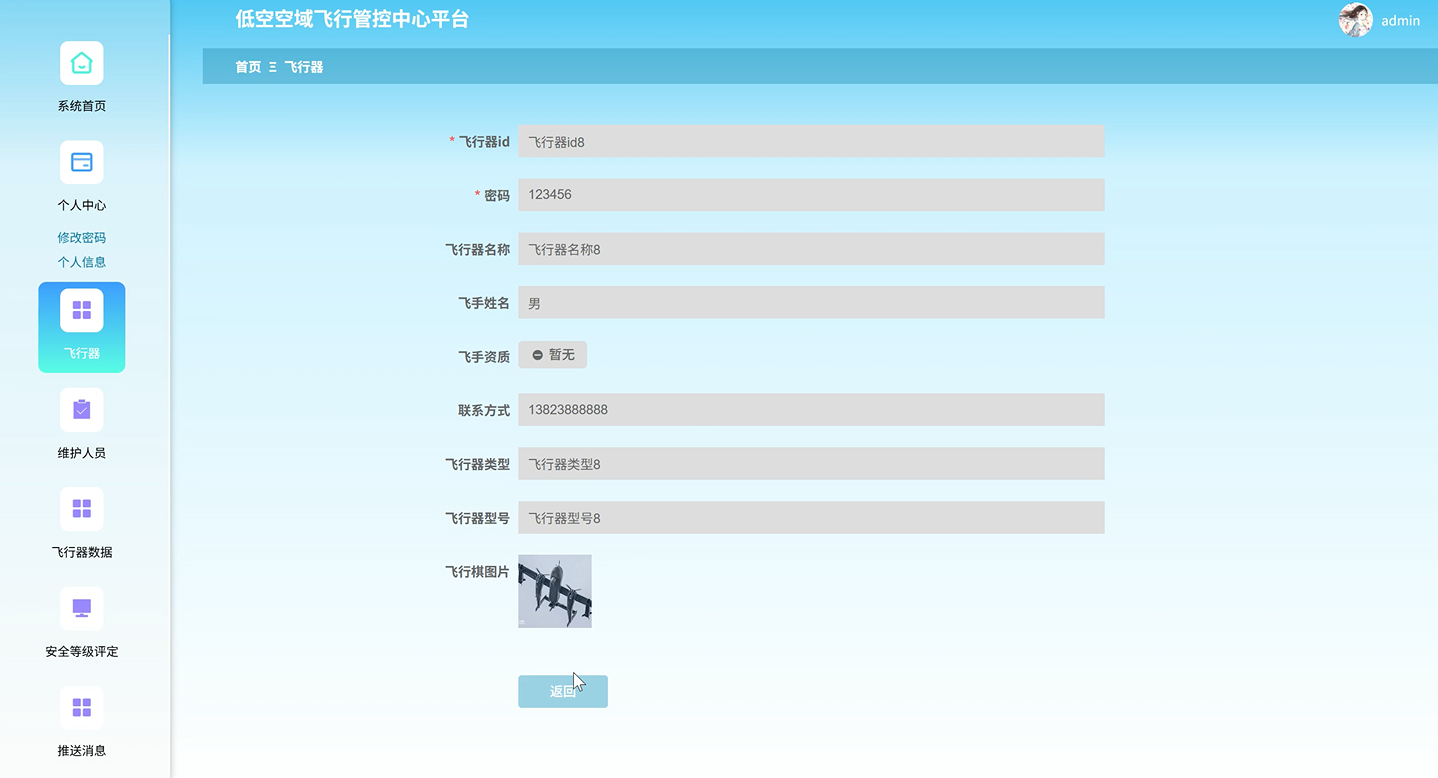Image resolution: width=1438 pixels, height=778 pixels.
Task: Click the 推送消息 sidebar icon
Action: 81,707
